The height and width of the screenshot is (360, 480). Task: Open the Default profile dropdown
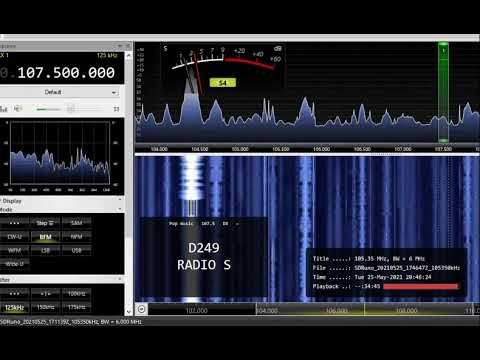(59, 92)
